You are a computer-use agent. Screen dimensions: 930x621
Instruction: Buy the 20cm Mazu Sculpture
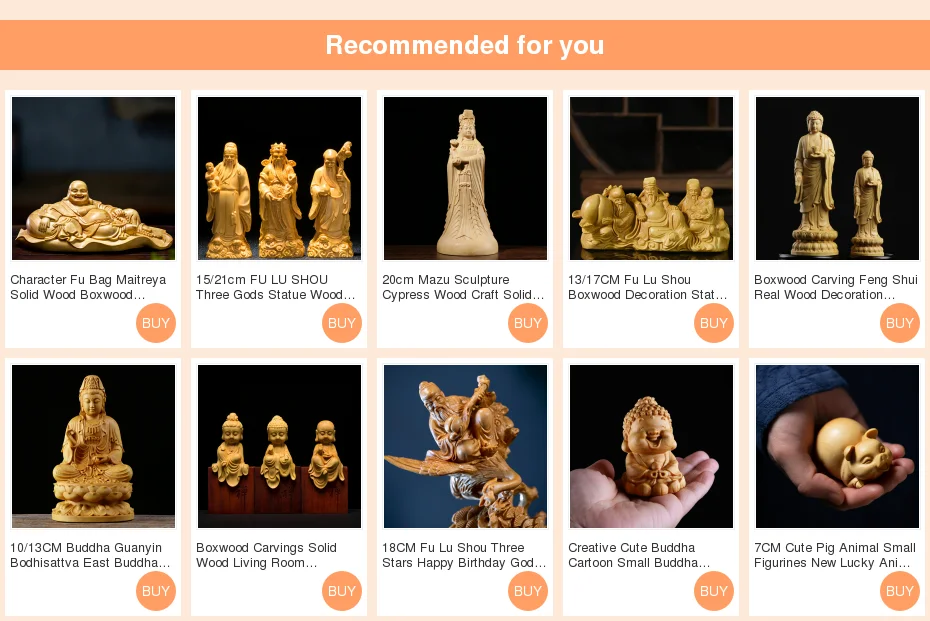[x=528, y=323]
